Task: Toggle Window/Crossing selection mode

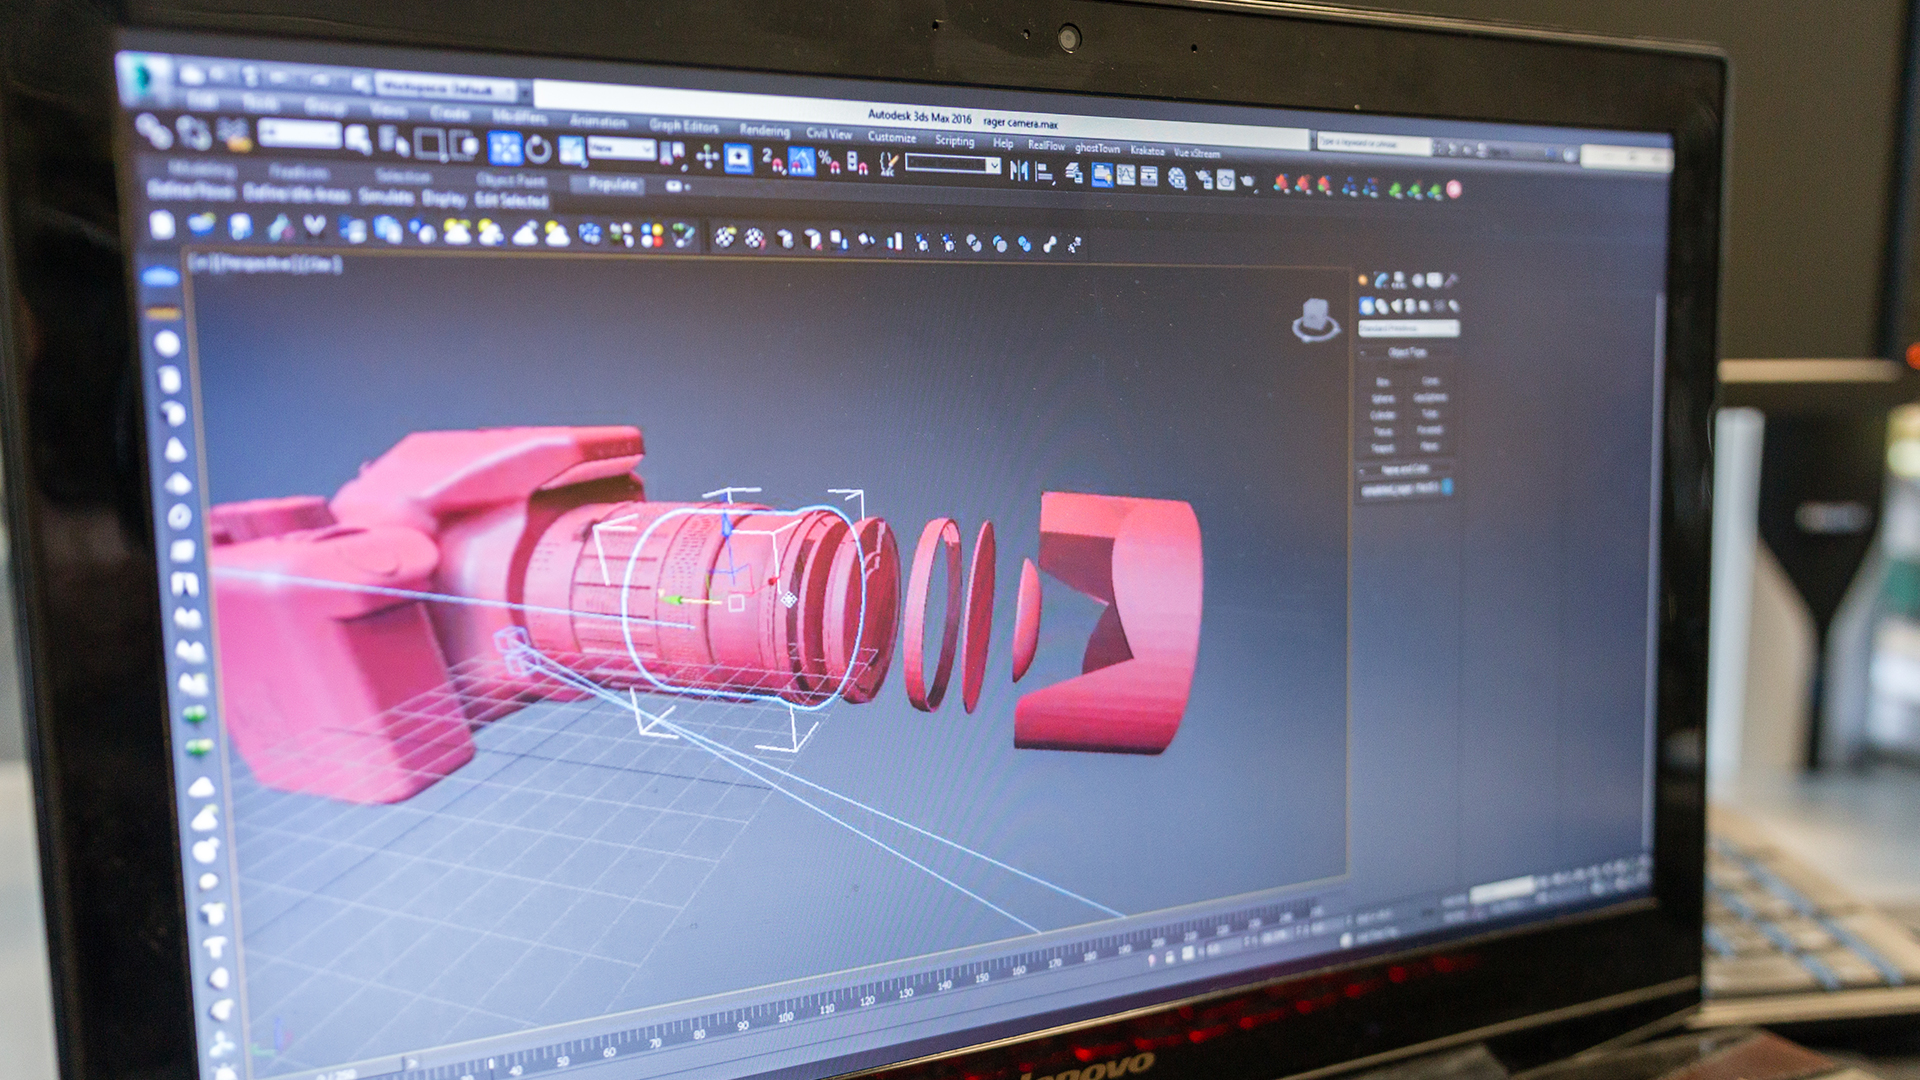Action: 464,146
